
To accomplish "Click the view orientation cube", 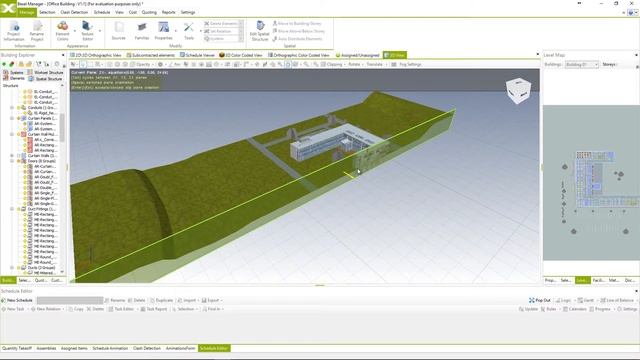I will click(x=518, y=90).
